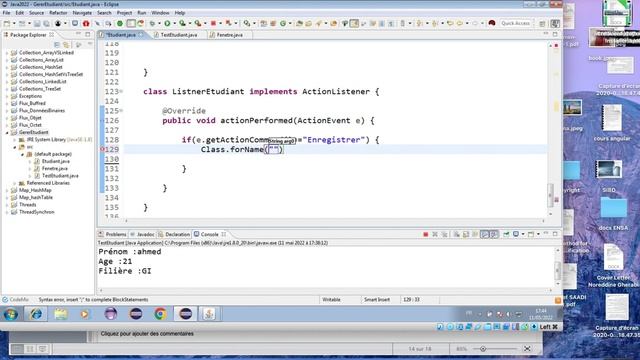Click 'Cliquez pour ajouter des commentaires' text
The width and height of the screenshot is (640, 360).
[x=147, y=334]
